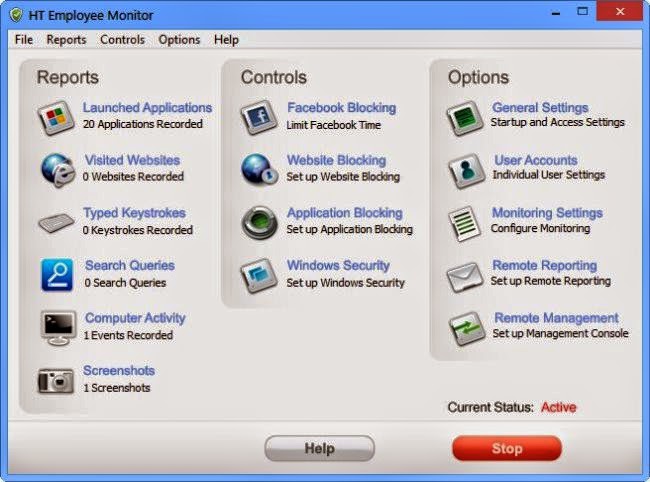Open the Computer Activity link
This screenshot has height=482, width=650.
click(135, 318)
